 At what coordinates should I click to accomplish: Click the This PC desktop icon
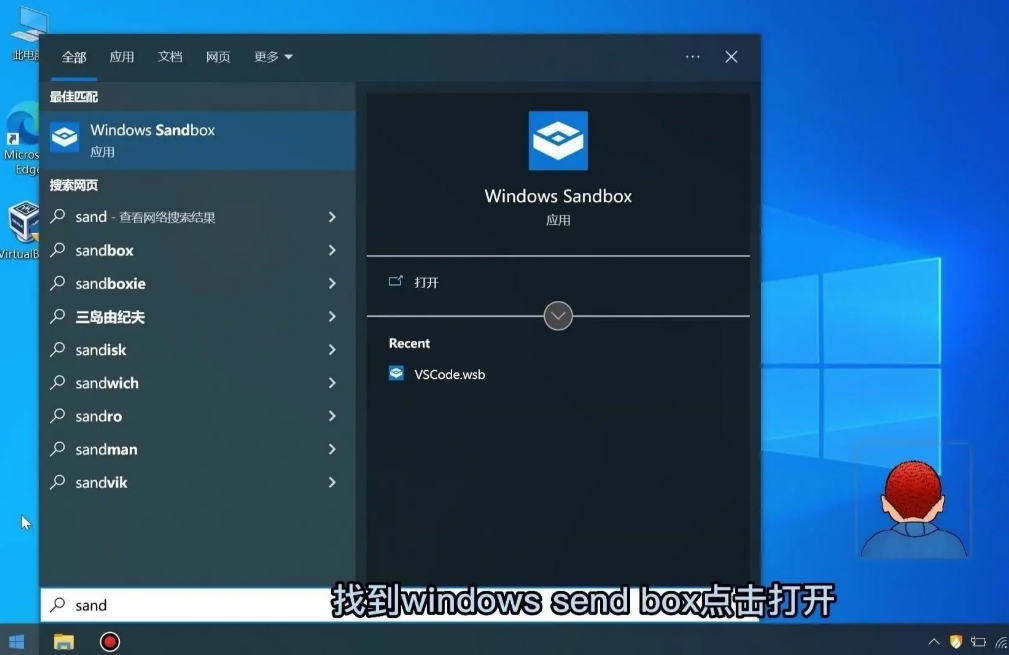pyautogui.click(x=26, y=32)
